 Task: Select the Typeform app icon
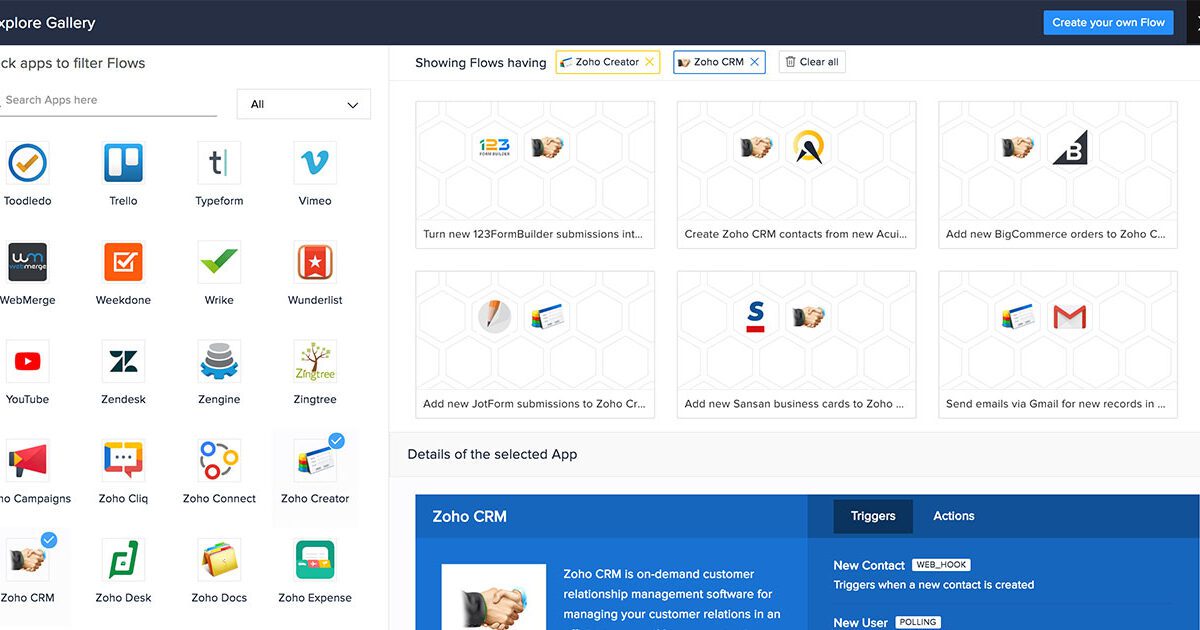point(219,163)
